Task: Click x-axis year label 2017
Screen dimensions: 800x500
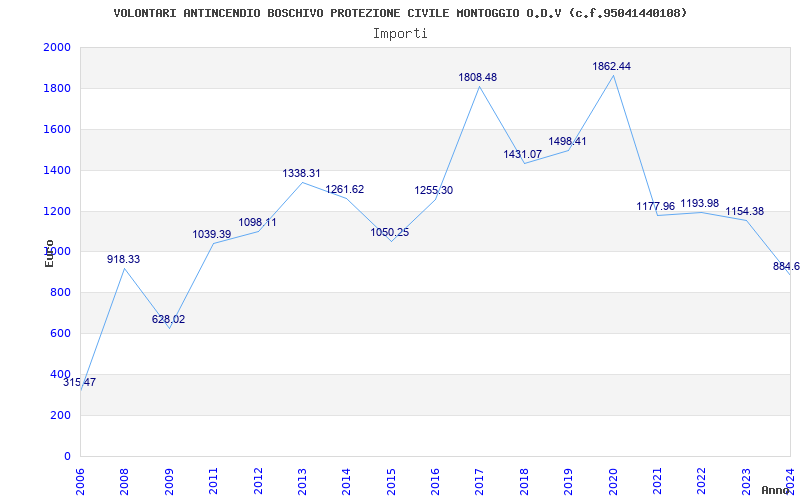Action: pyautogui.click(x=480, y=481)
